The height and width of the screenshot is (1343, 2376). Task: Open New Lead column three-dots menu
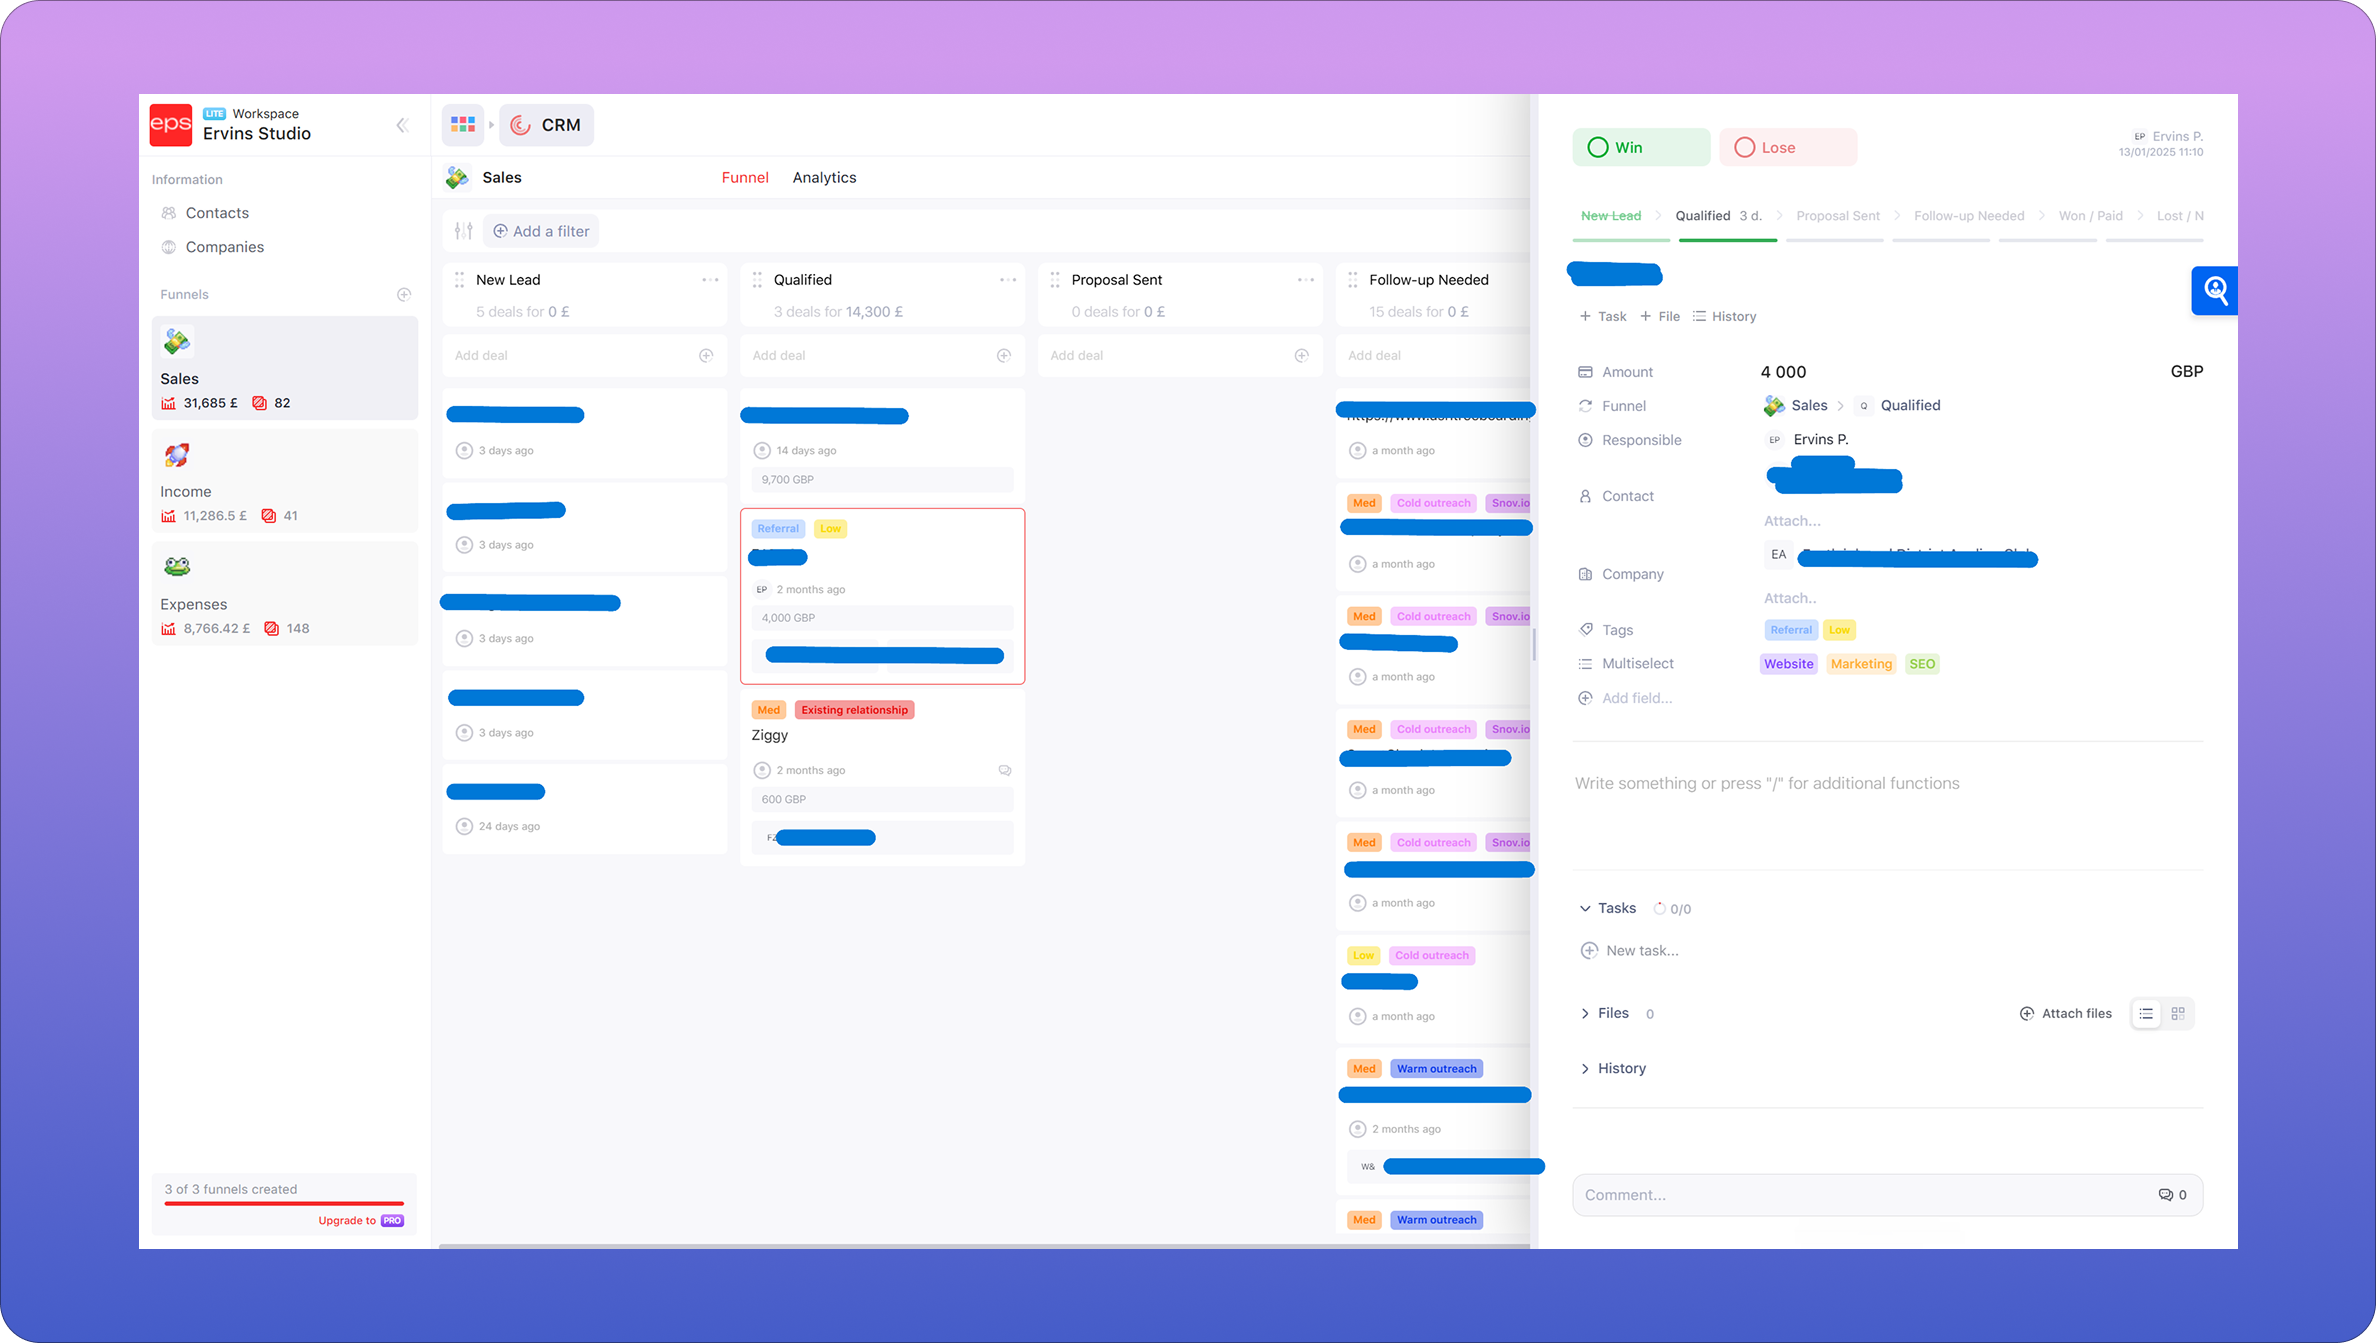(710, 280)
